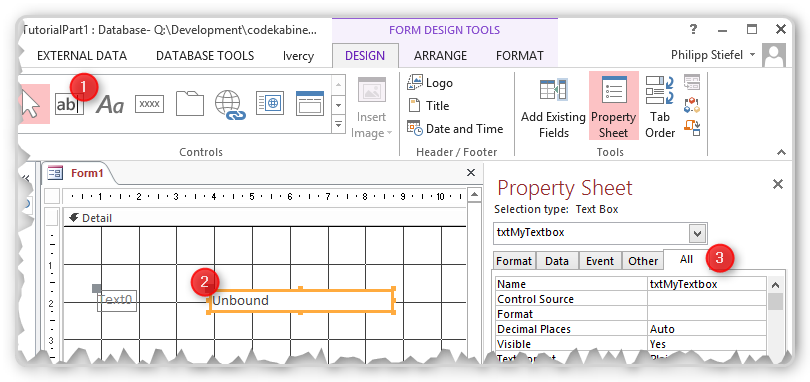The width and height of the screenshot is (810, 382).
Task: Open the Data properties tab
Action: click(557, 261)
